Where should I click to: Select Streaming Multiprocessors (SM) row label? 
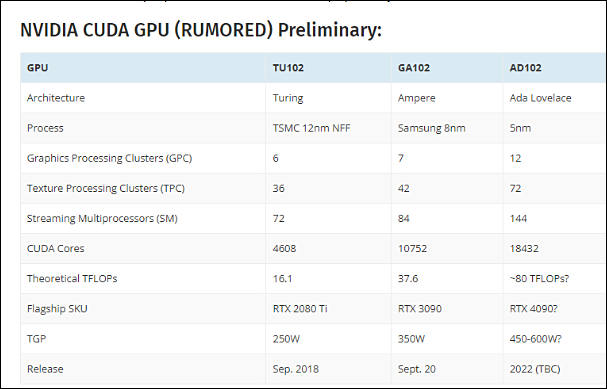[102, 219]
